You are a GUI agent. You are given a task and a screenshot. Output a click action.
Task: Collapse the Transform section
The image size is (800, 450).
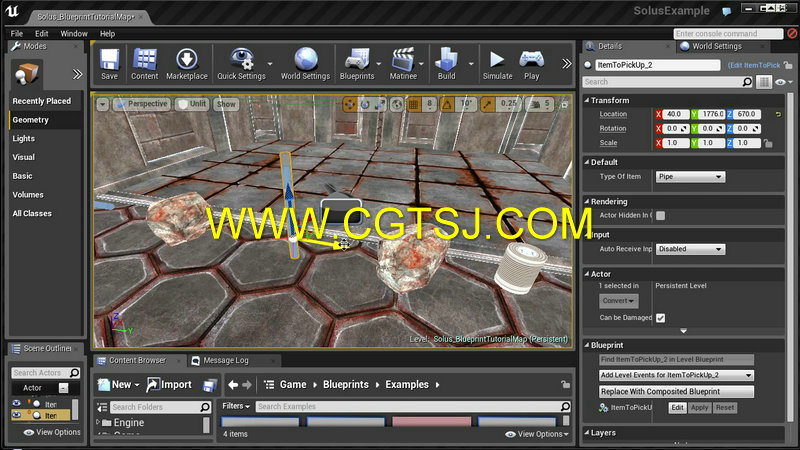pyautogui.click(x=587, y=101)
